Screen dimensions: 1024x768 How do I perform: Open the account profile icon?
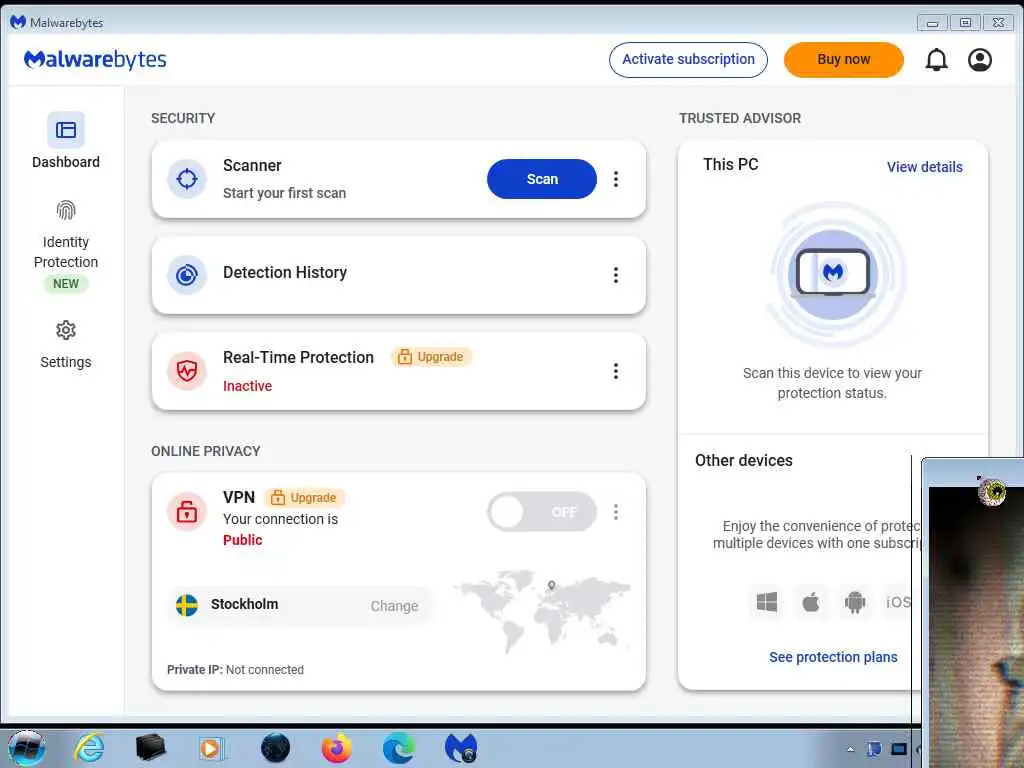(980, 60)
